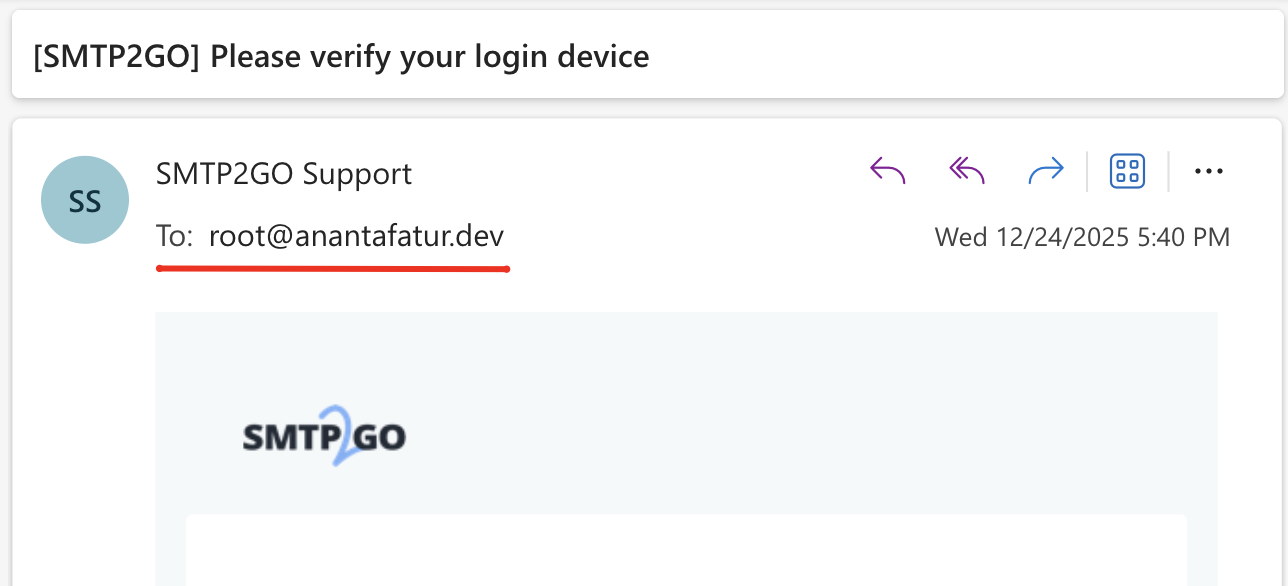Reply to the SMTP2GO Support email
This screenshot has width=1288, height=586.
tap(888, 172)
